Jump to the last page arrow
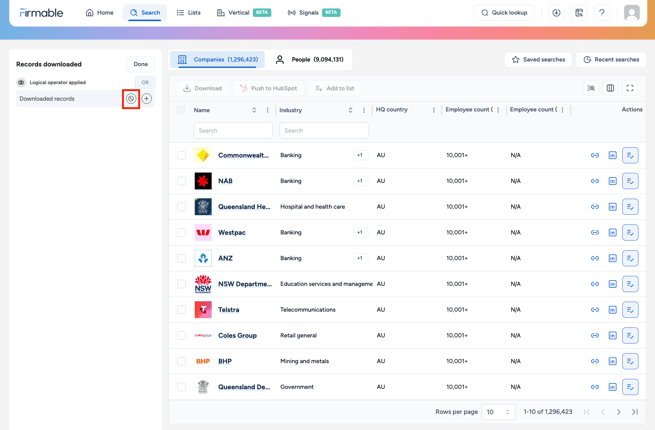 [x=635, y=412]
